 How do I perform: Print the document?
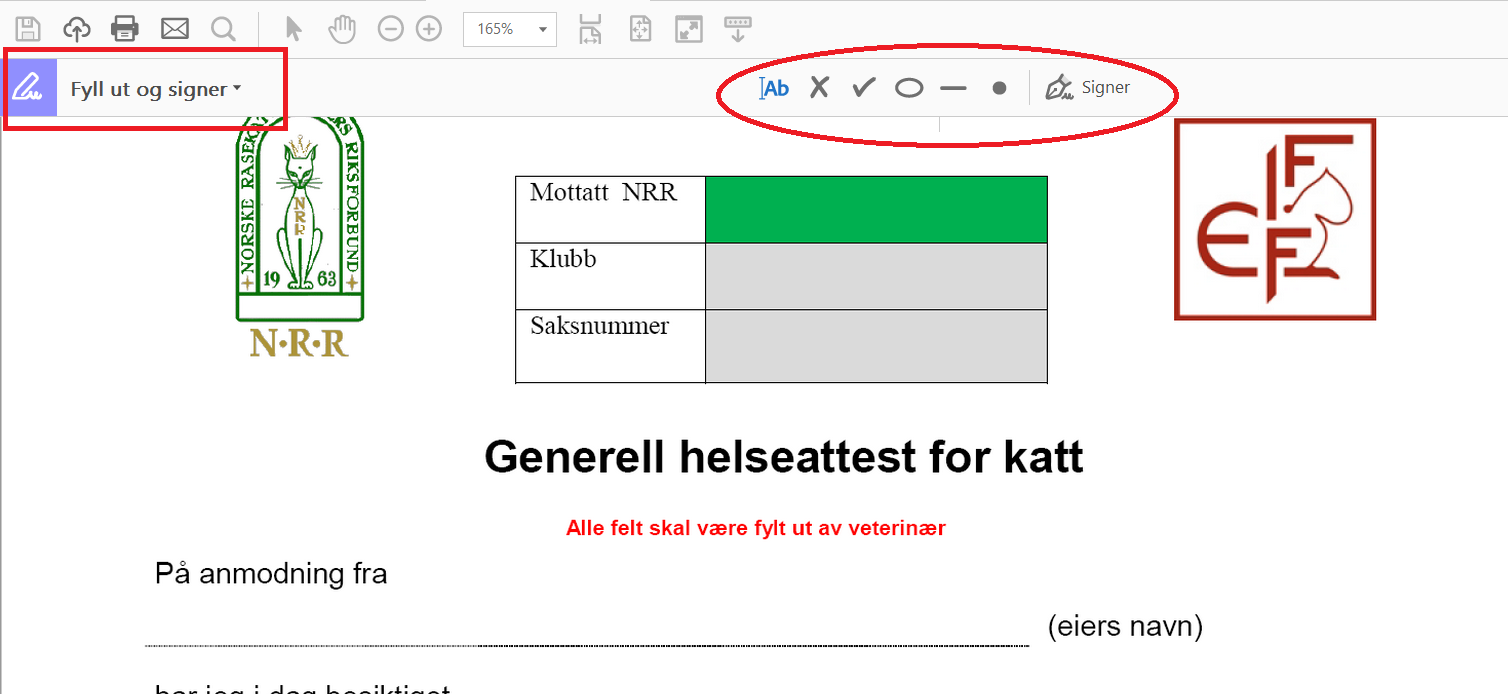coord(125,29)
